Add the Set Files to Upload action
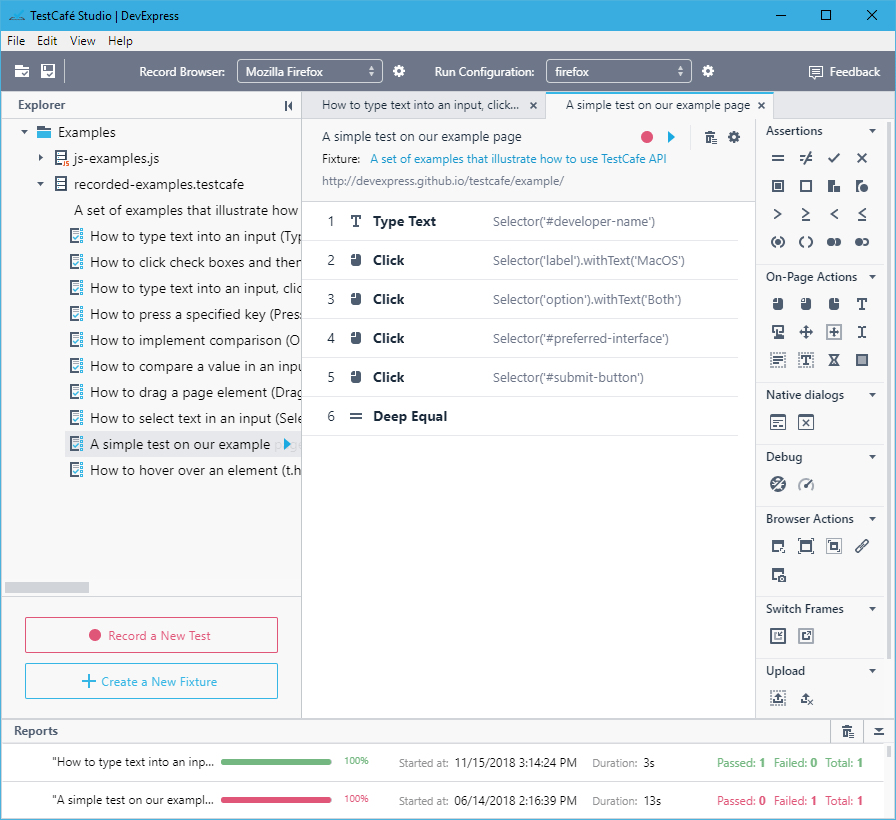 tap(778, 698)
